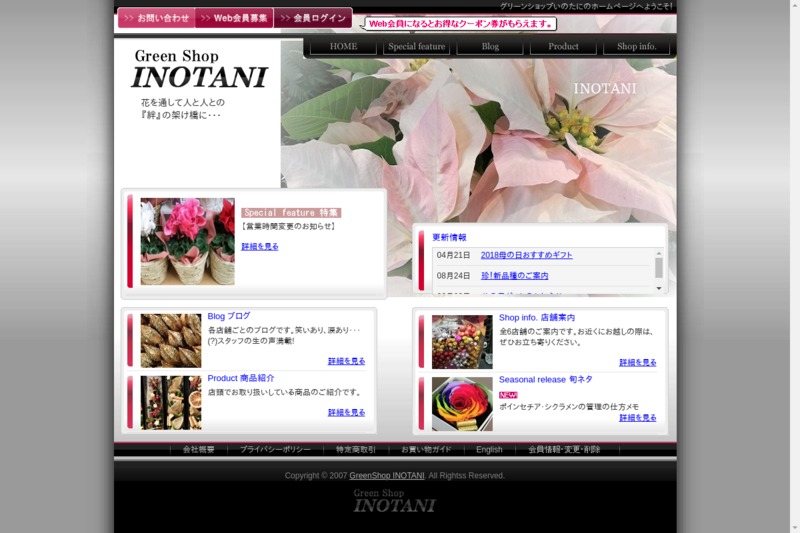The height and width of the screenshot is (533, 800).
Task: Click the Web会員 coupon speech bubble banner
Action: click(460, 24)
